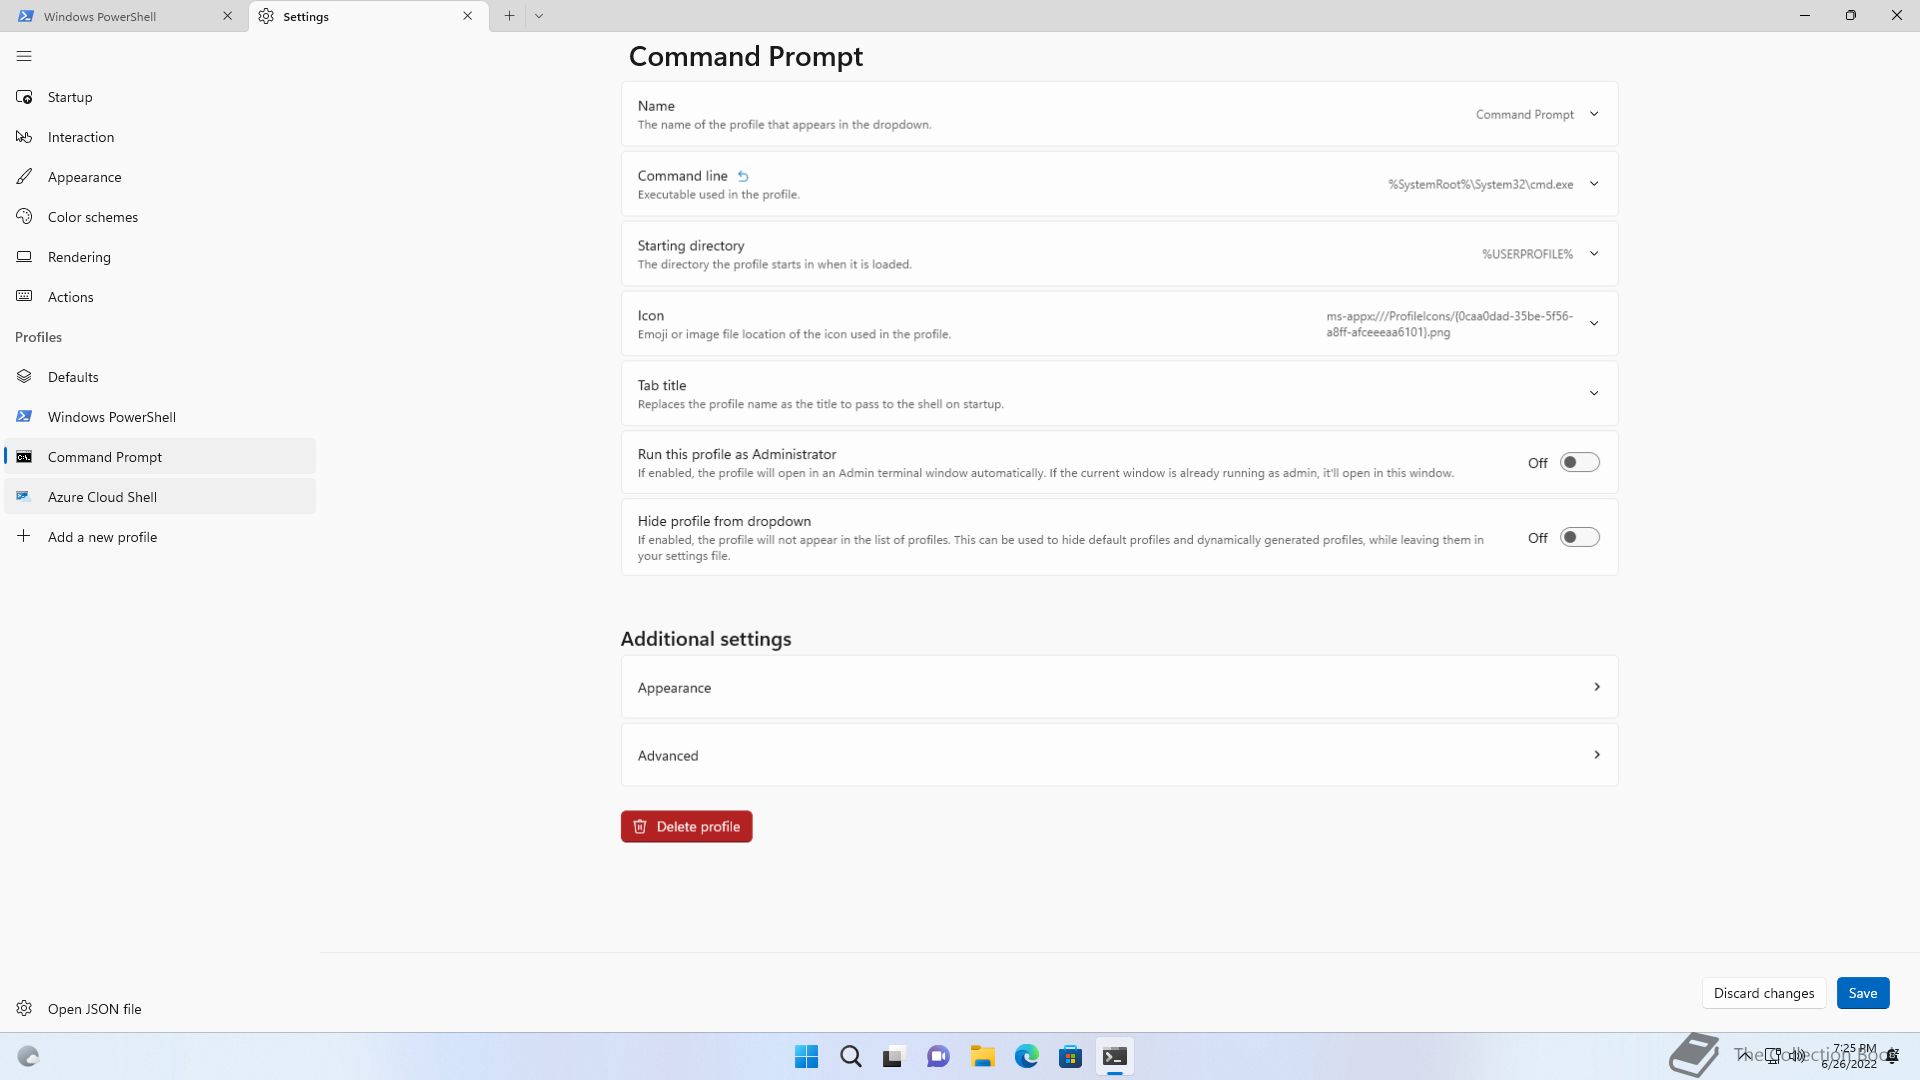1920x1080 pixels.
Task: Click the Interaction cursor icon
Action: coord(24,137)
